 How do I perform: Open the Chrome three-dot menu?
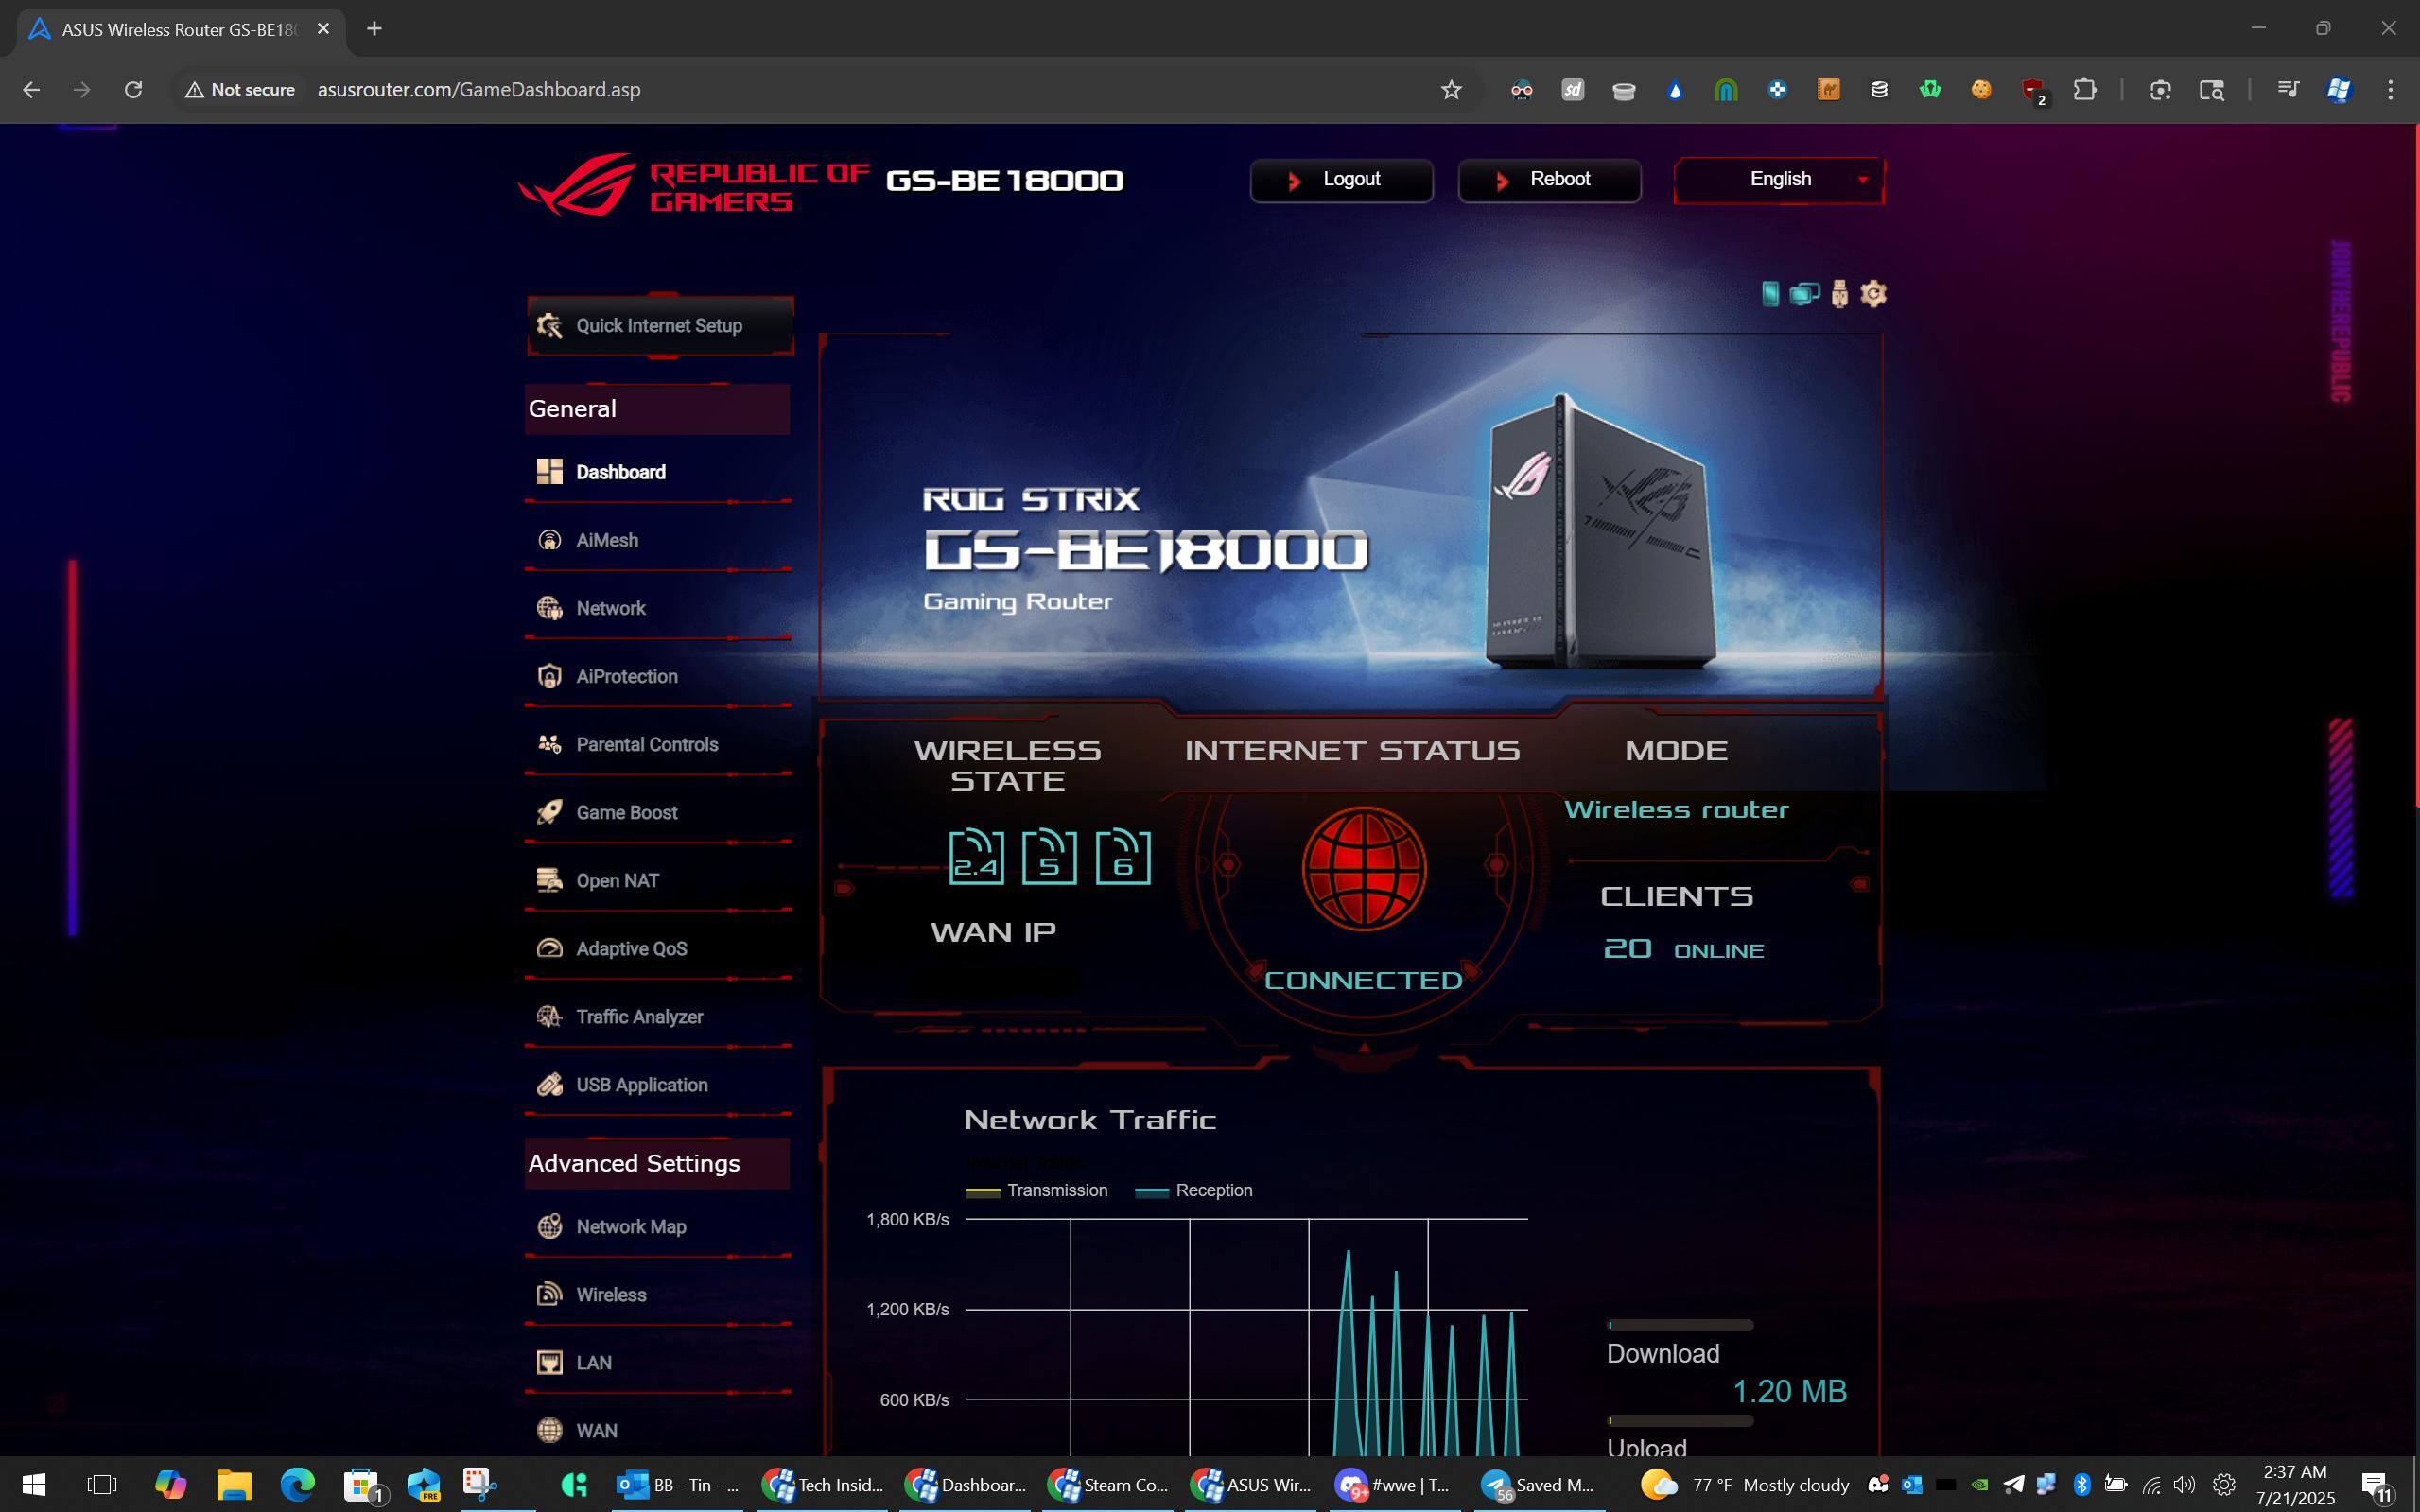coord(2390,90)
